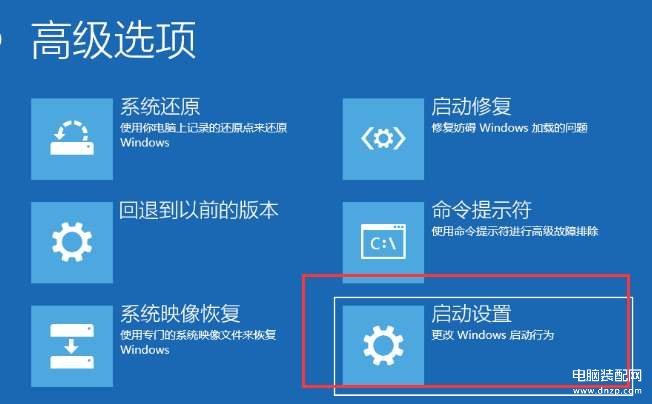This screenshot has width=652, height=404.
Task: Select the 回退到以前的版本 option text
Action: pyautogui.click(x=199, y=210)
